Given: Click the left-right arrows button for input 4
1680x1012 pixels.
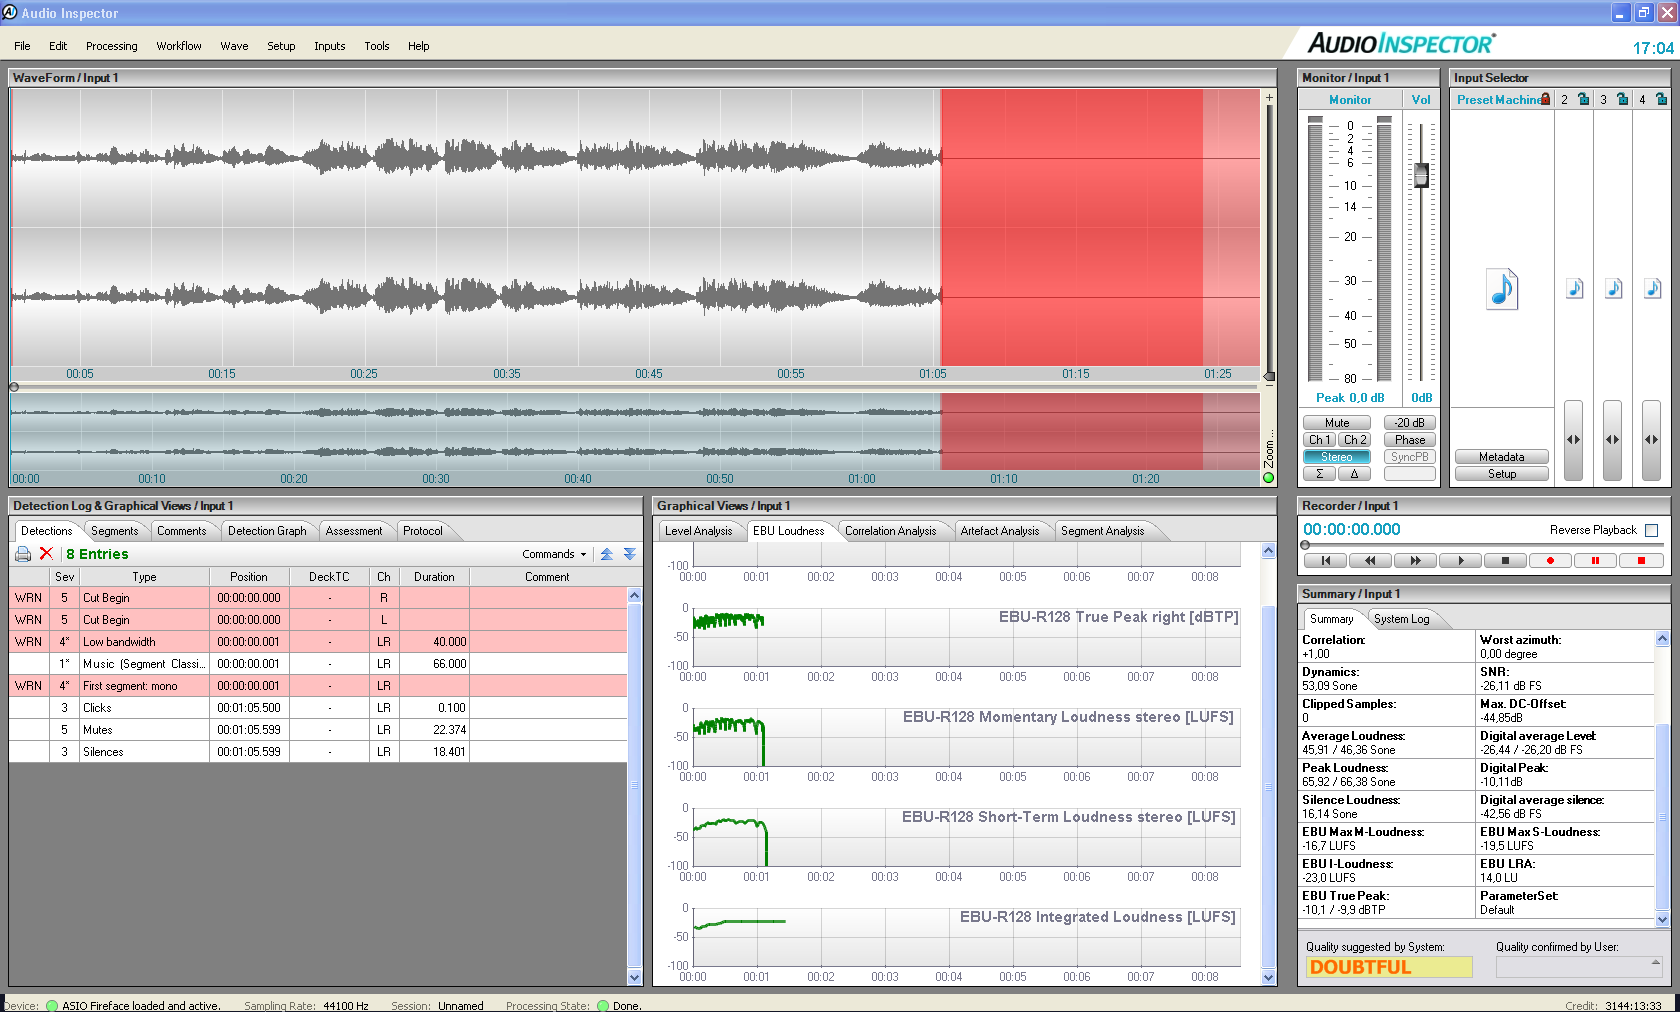Looking at the screenshot, I should [1651, 440].
